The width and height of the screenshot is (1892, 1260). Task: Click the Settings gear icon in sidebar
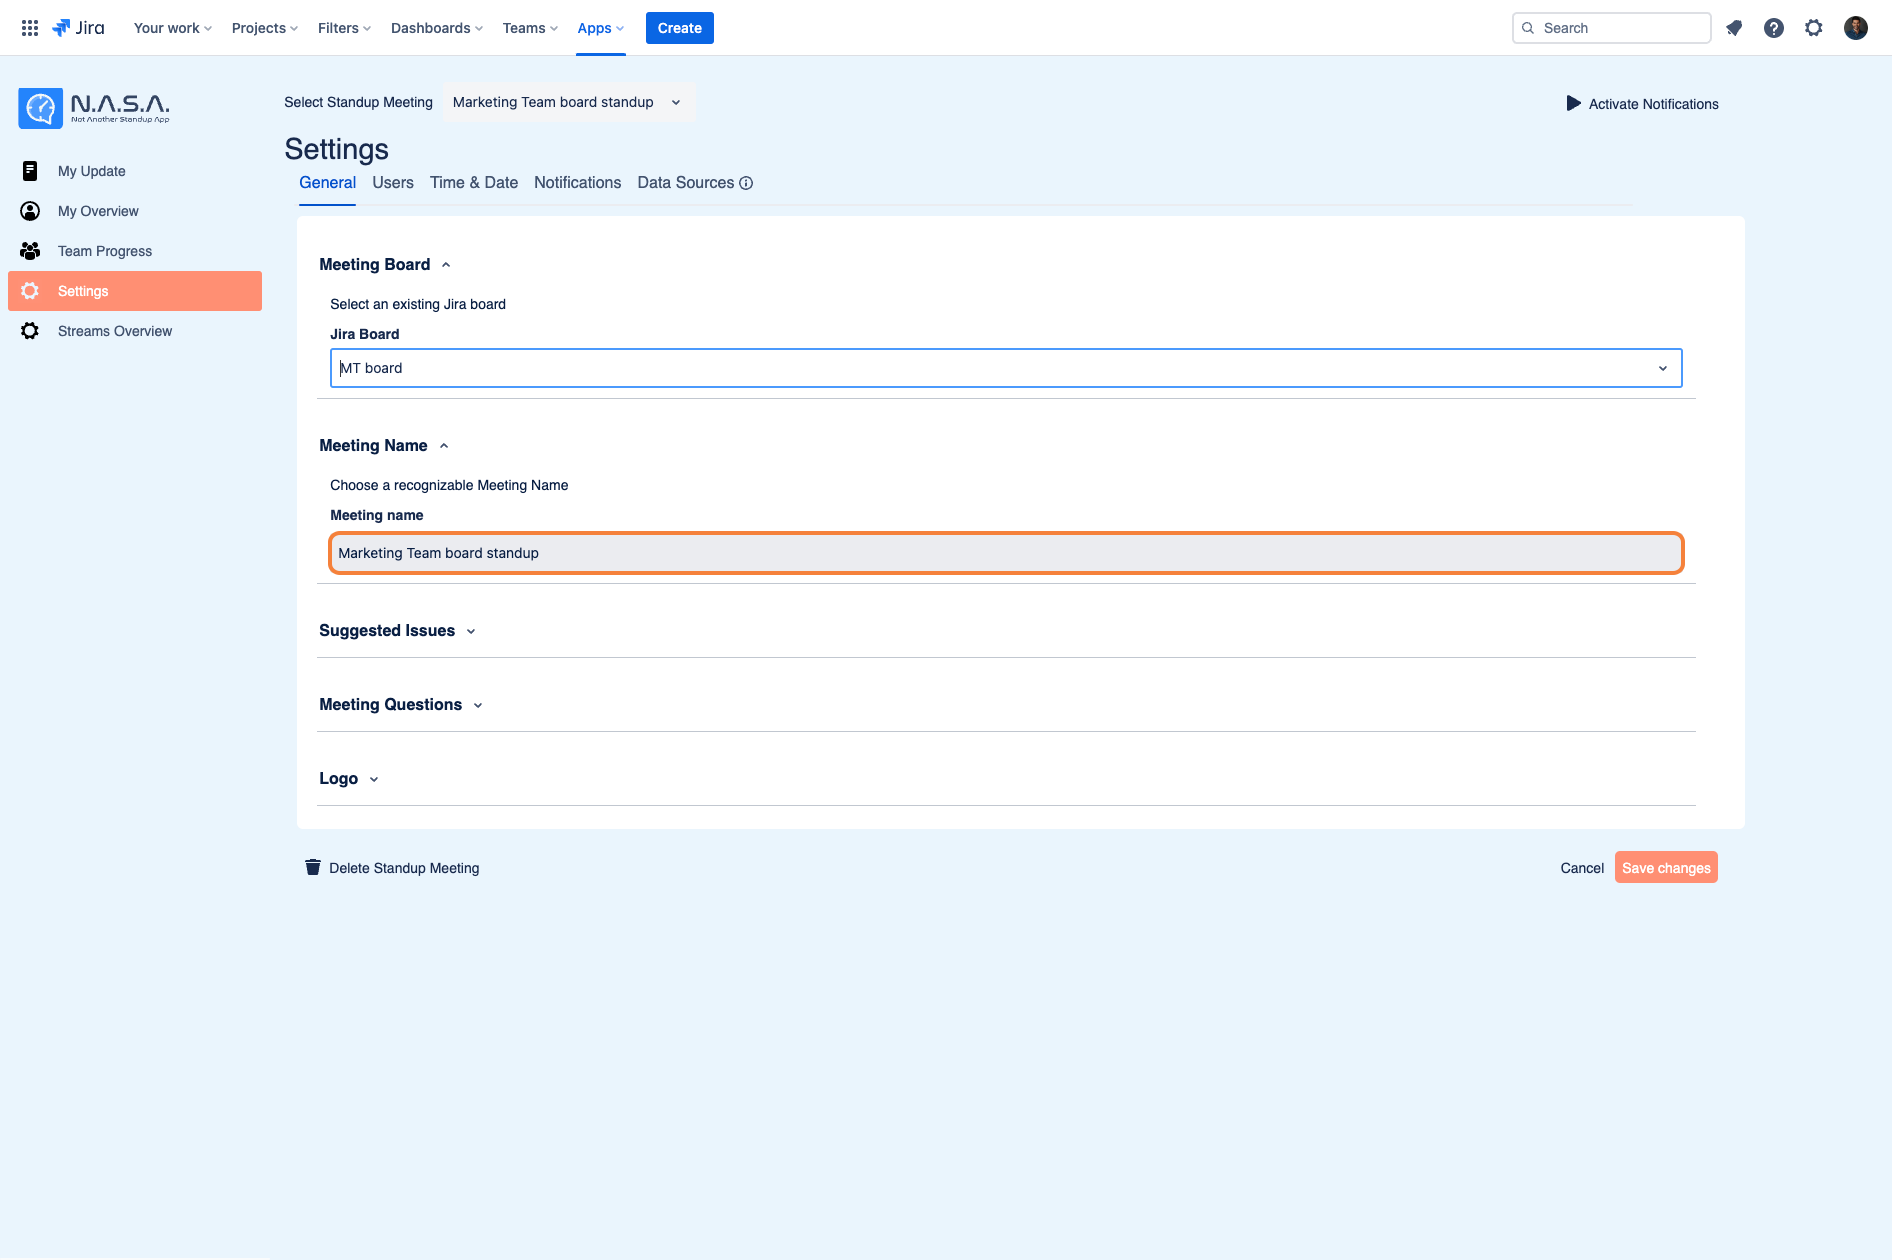pos(30,291)
